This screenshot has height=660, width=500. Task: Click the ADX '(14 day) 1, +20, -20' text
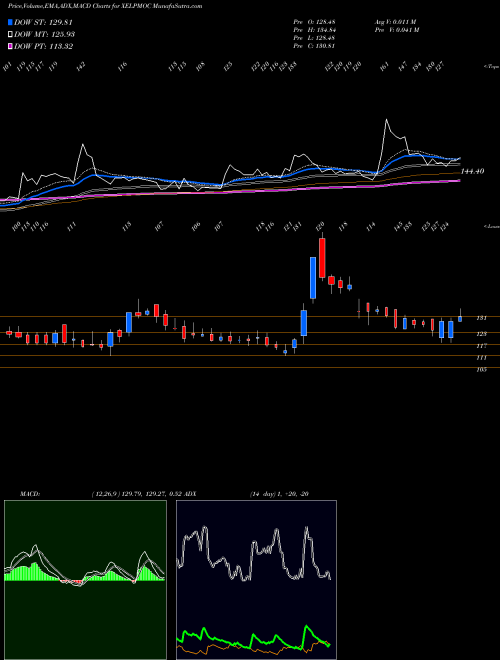point(279,494)
